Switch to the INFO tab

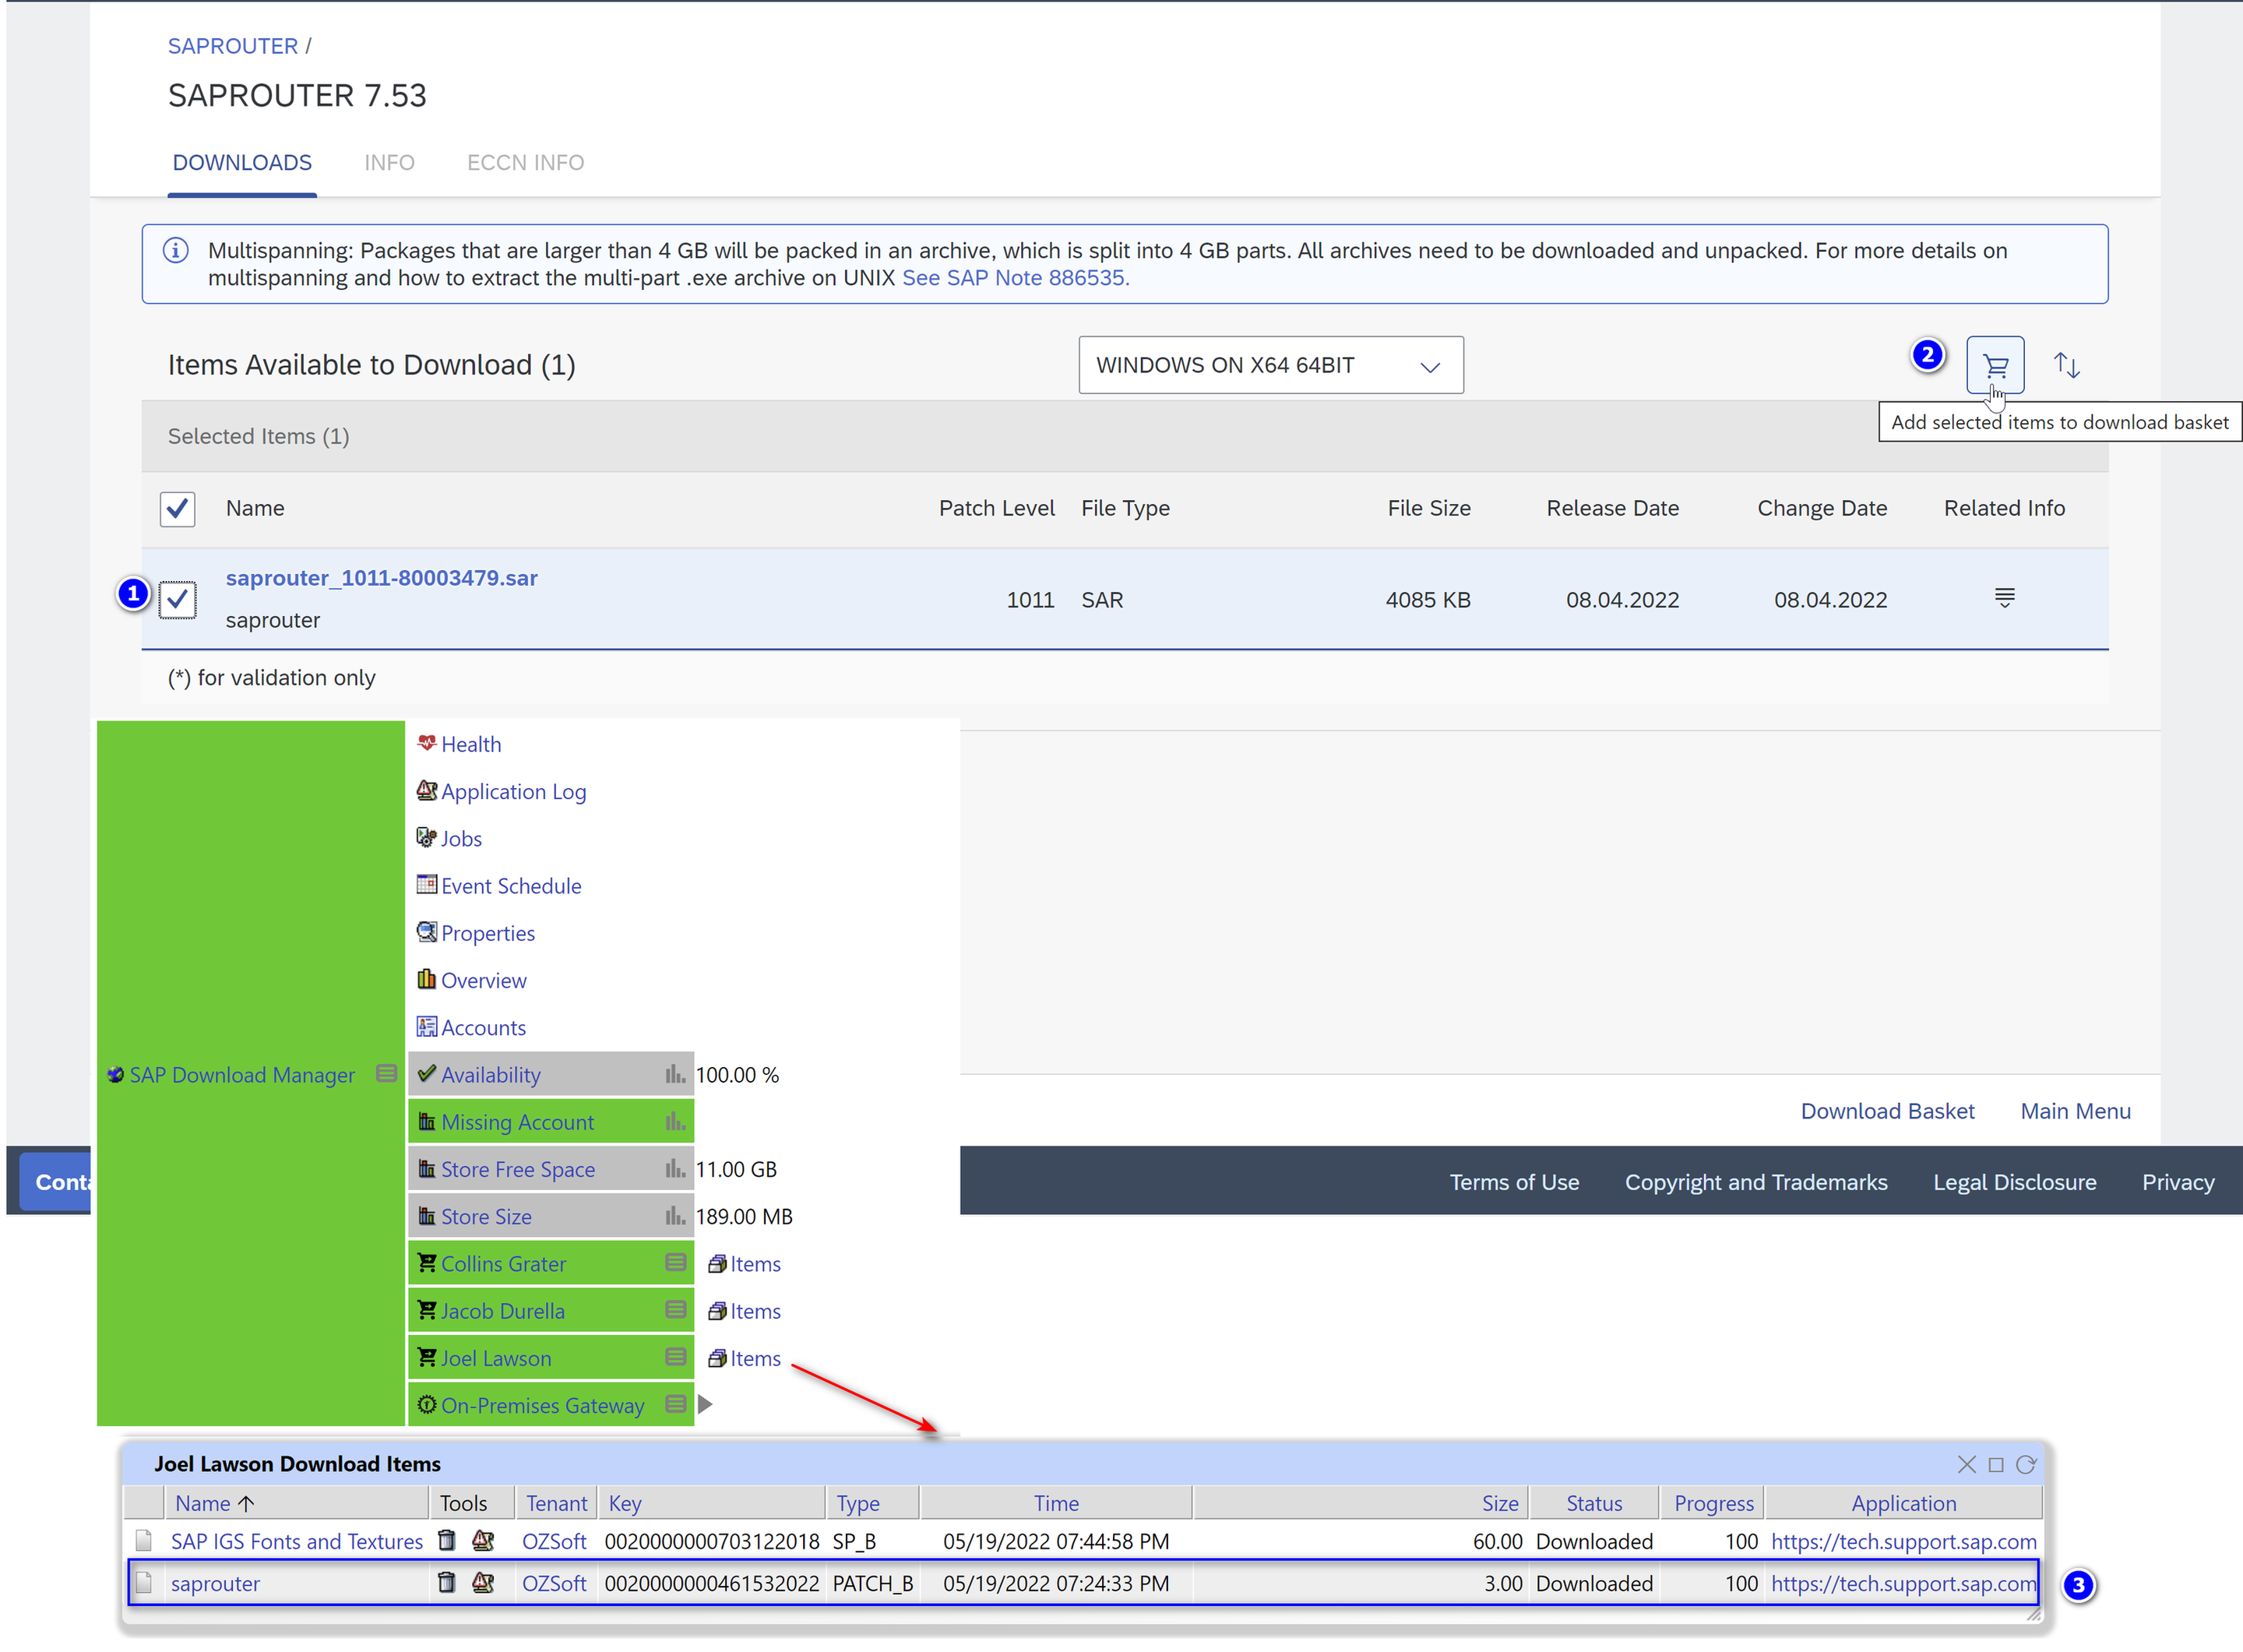tap(389, 163)
